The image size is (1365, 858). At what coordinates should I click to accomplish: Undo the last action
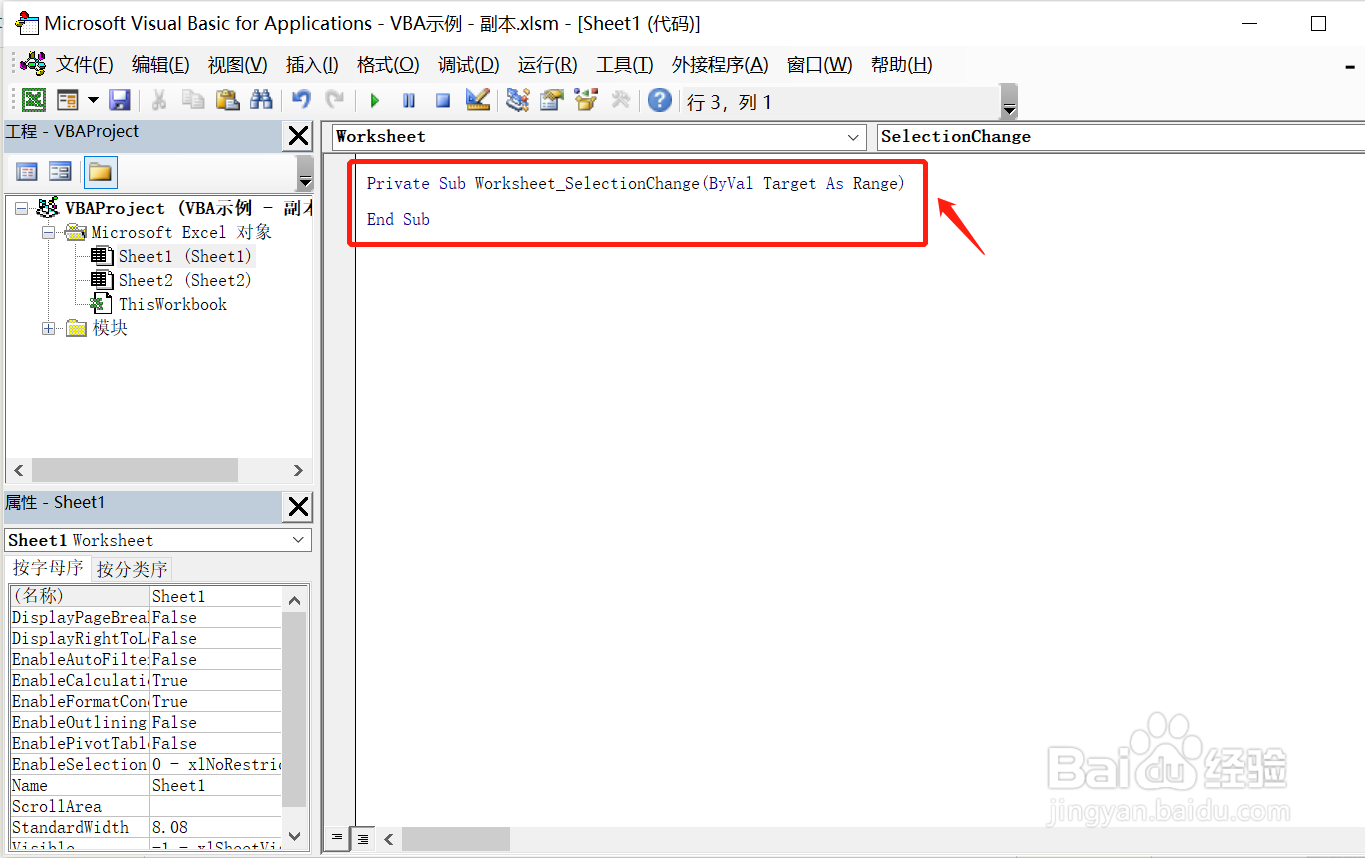pyautogui.click(x=302, y=100)
